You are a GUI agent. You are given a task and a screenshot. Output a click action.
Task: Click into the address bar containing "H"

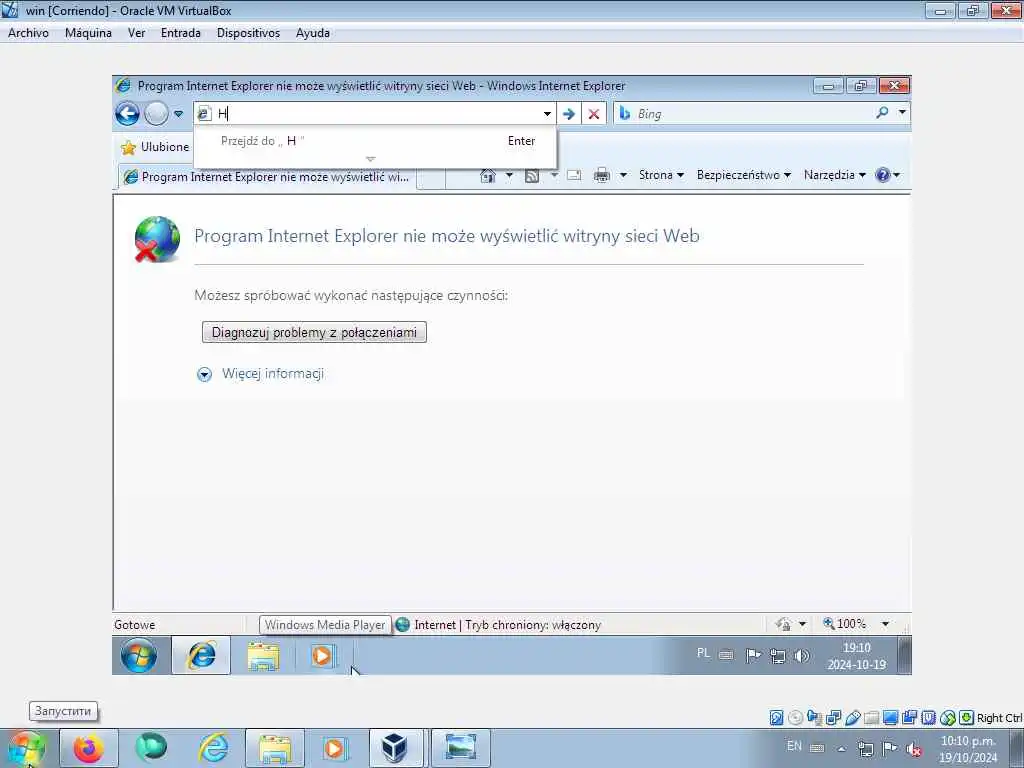click(376, 114)
